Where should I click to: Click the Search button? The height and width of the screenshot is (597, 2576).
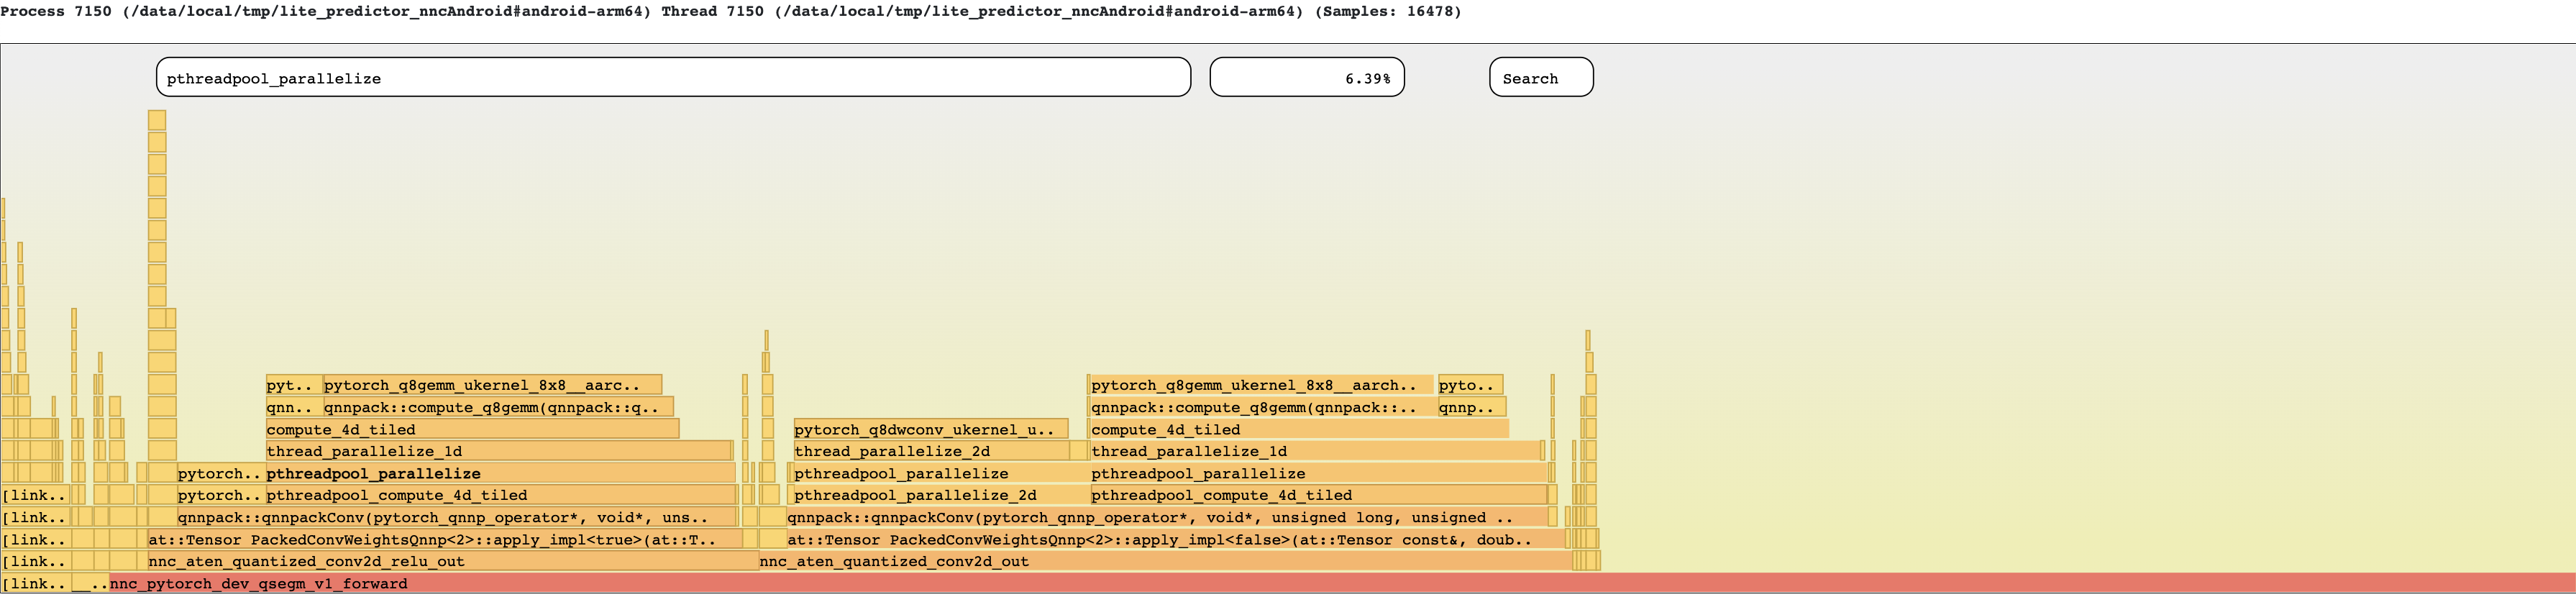click(1541, 78)
